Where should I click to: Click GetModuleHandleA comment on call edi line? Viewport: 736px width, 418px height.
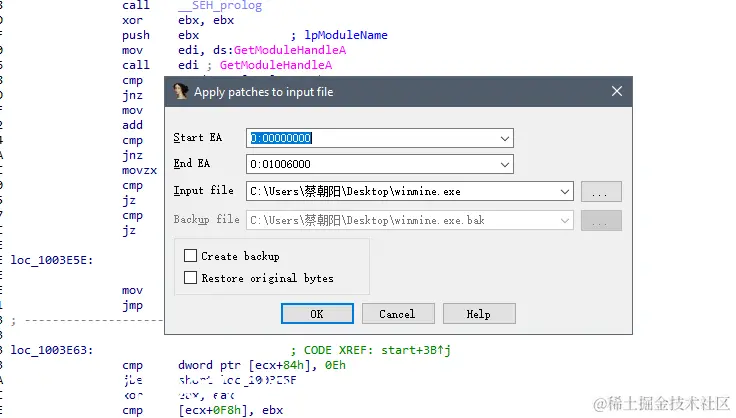click(x=276, y=65)
